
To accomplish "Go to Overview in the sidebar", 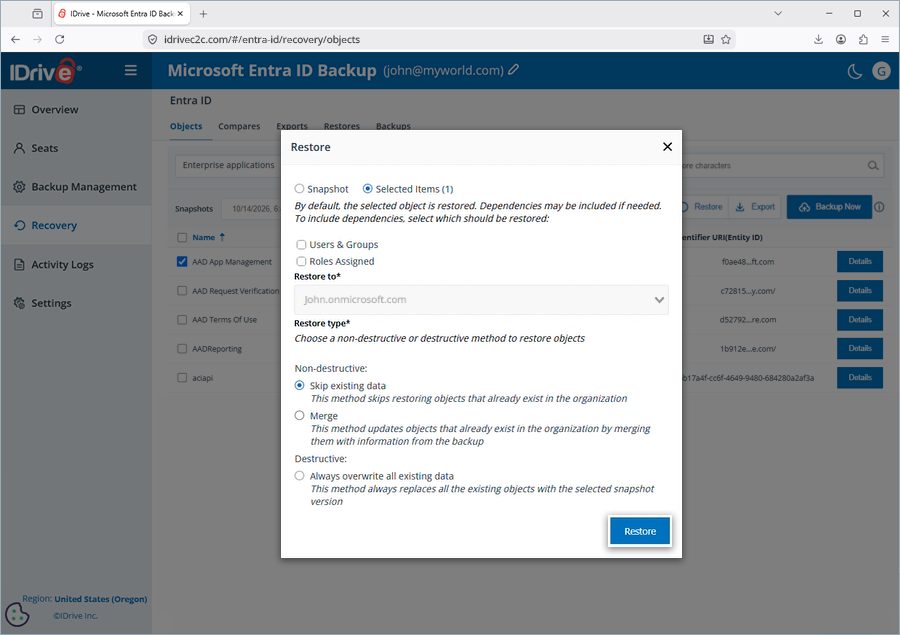I will [x=55, y=110].
